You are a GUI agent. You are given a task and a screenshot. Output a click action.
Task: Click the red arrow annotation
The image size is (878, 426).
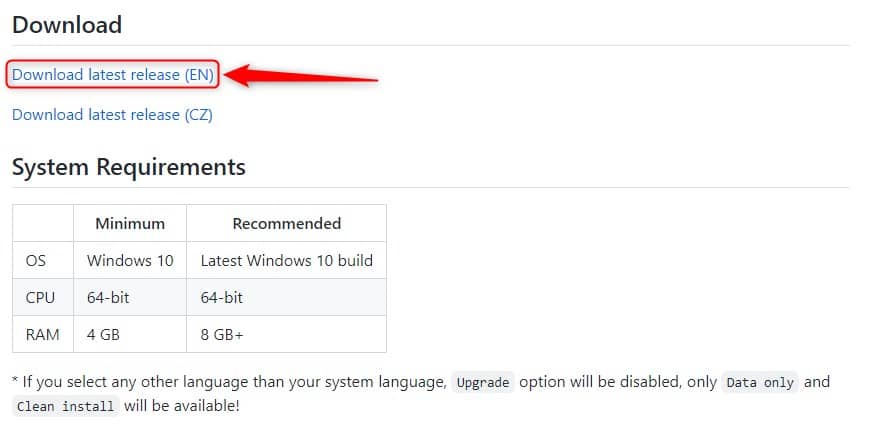[302, 76]
